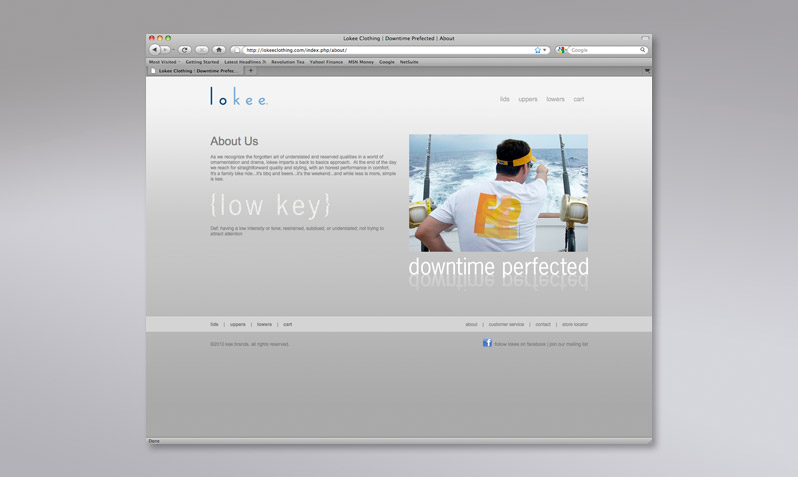Reload the page with the refresh button
The width and height of the screenshot is (798, 477).
tap(185, 50)
